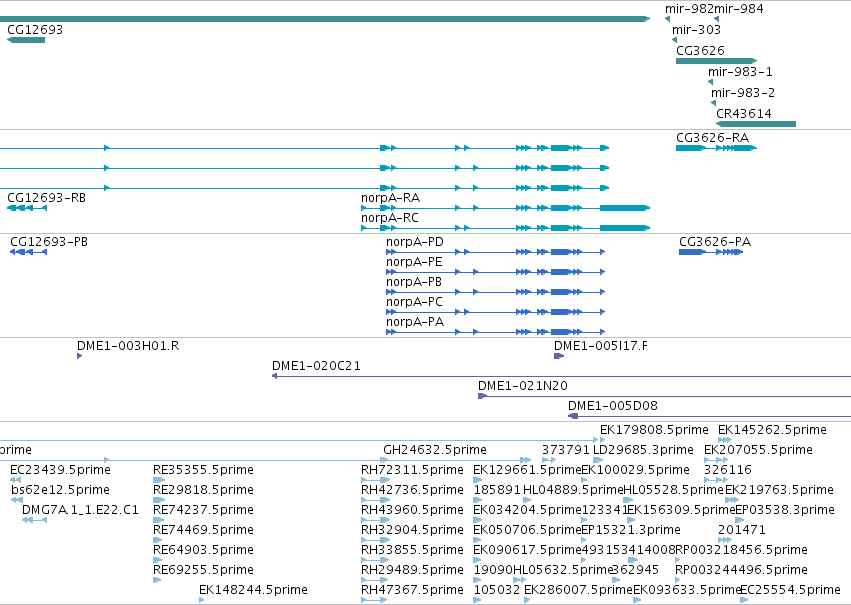This screenshot has height=605, width=851.
Task: Select EST EK090617.5prime
Action: [478, 561]
